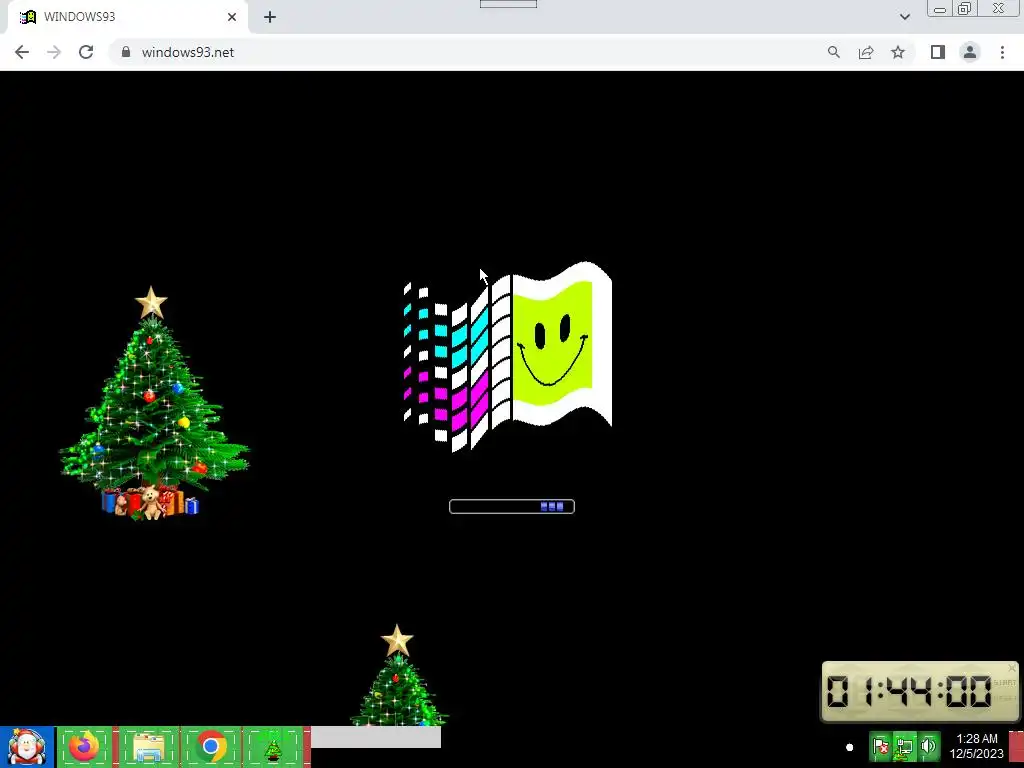Open Action Center flag tray icon

881,746
